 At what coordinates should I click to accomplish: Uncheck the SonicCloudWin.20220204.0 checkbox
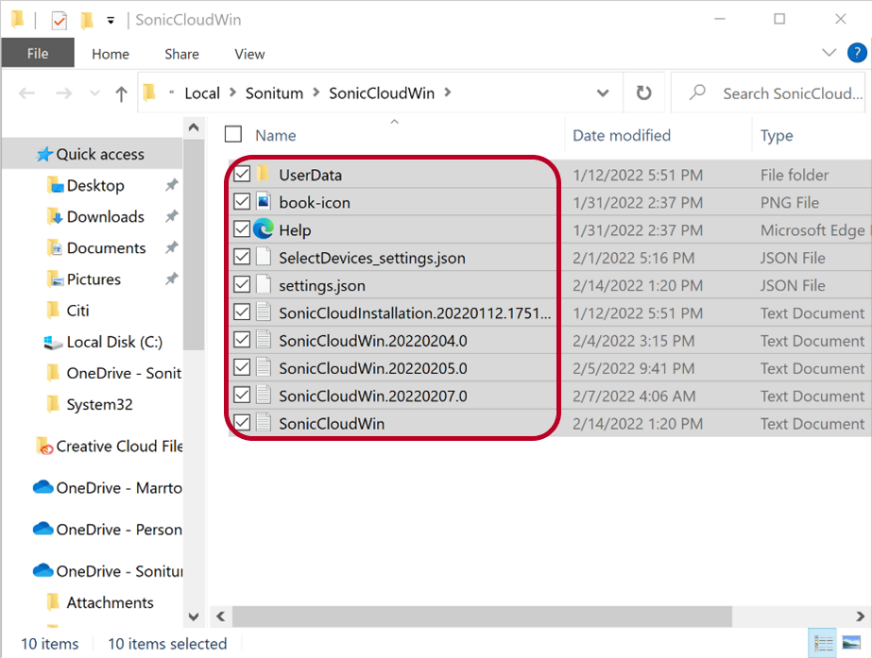[241, 341]
